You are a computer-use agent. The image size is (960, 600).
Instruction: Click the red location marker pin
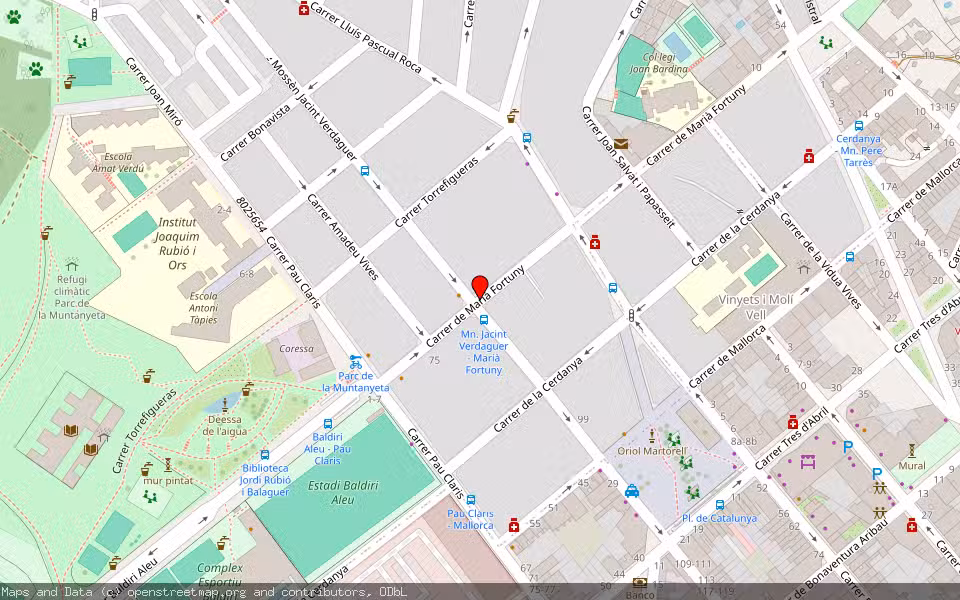pyautogui.click(x=480, y=287)
